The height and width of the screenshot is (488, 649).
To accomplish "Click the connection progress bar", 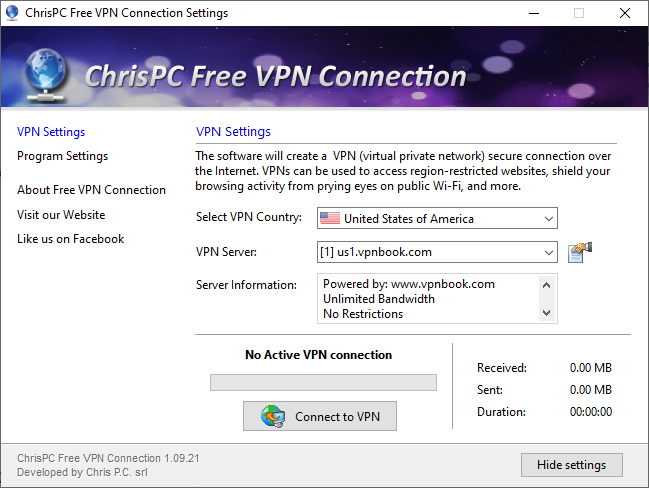I will click(x=323, y=382).
